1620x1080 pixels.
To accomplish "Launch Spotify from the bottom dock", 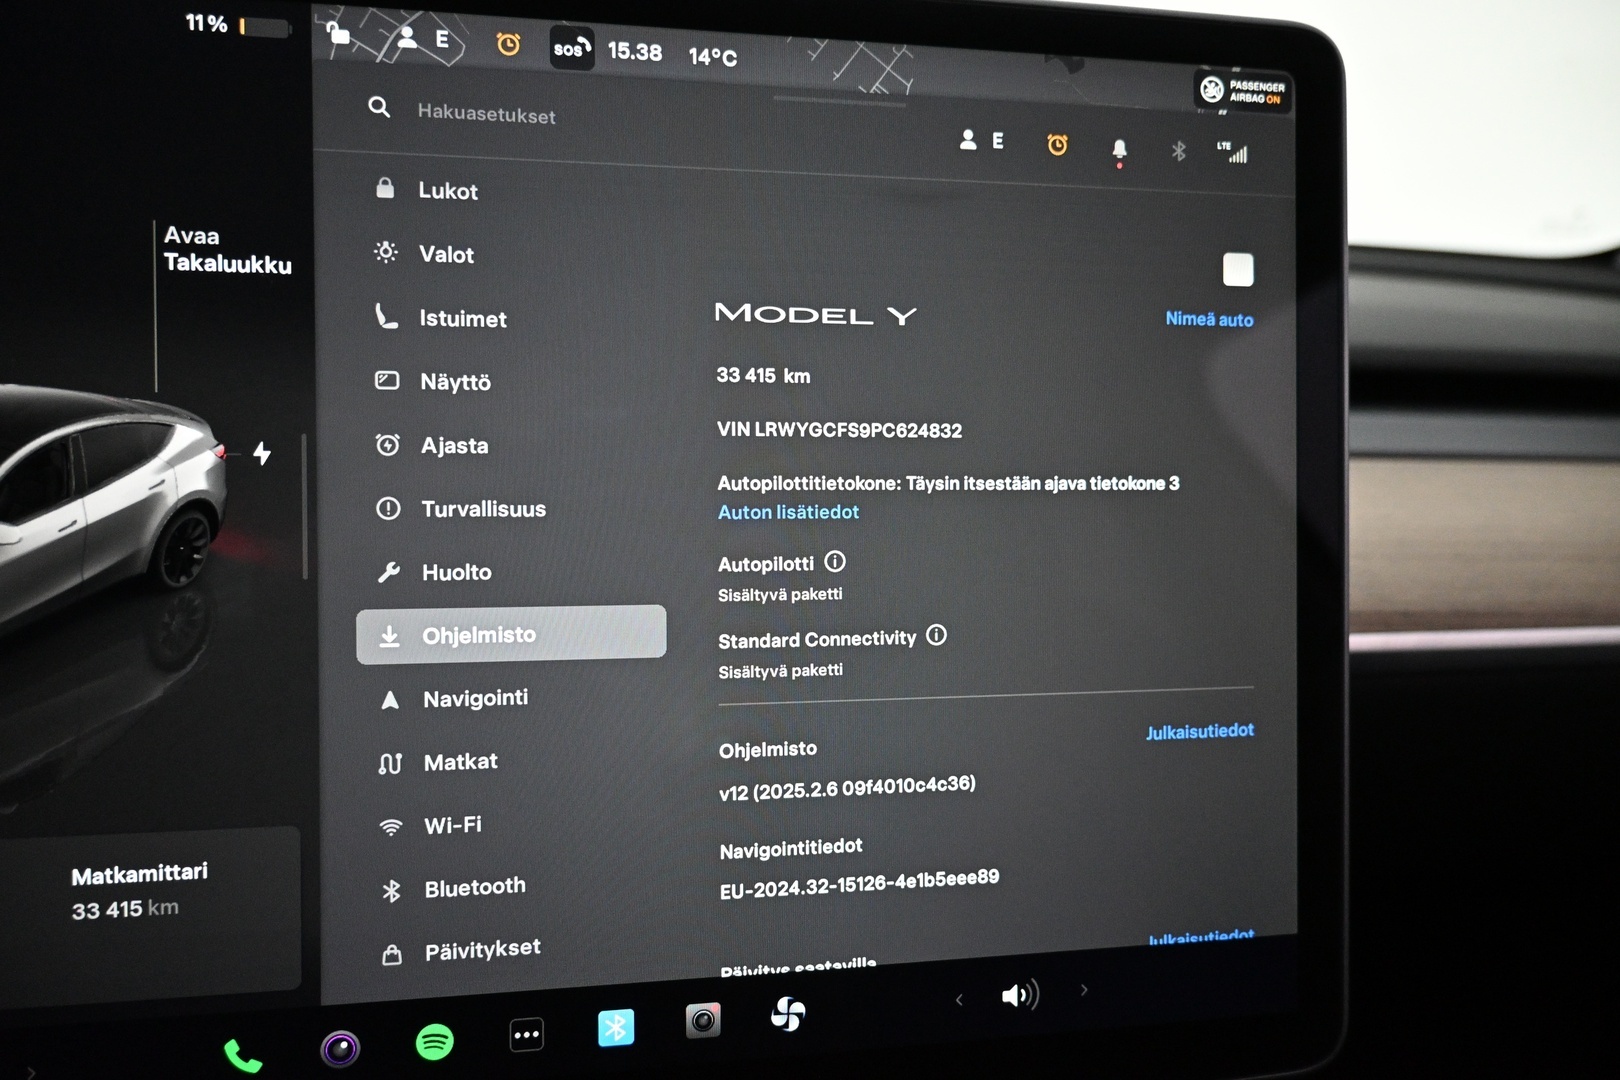I will 434,1042.
